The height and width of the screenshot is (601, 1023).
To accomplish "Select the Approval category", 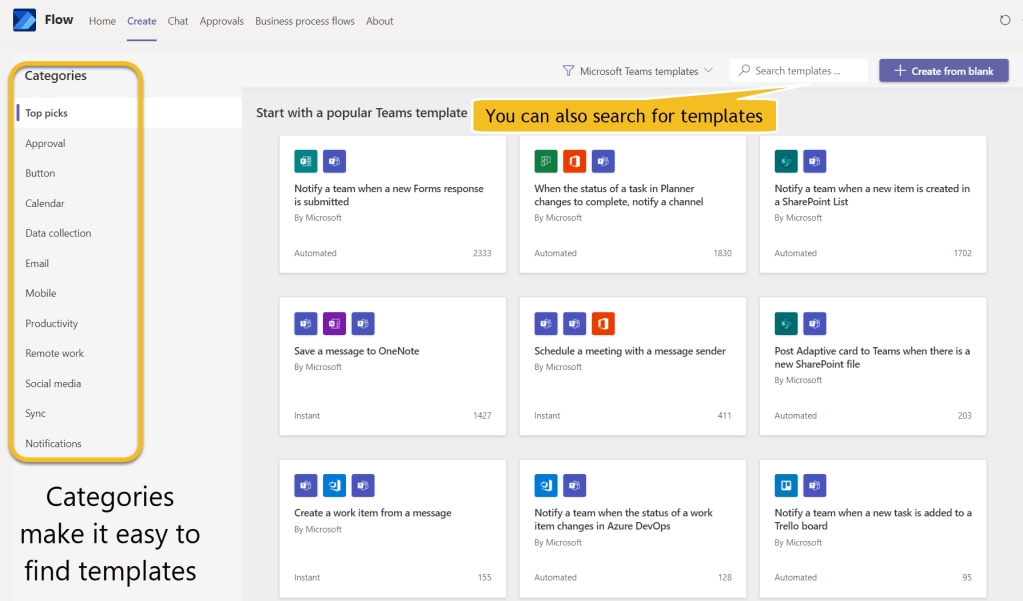I will click(46, 144).
